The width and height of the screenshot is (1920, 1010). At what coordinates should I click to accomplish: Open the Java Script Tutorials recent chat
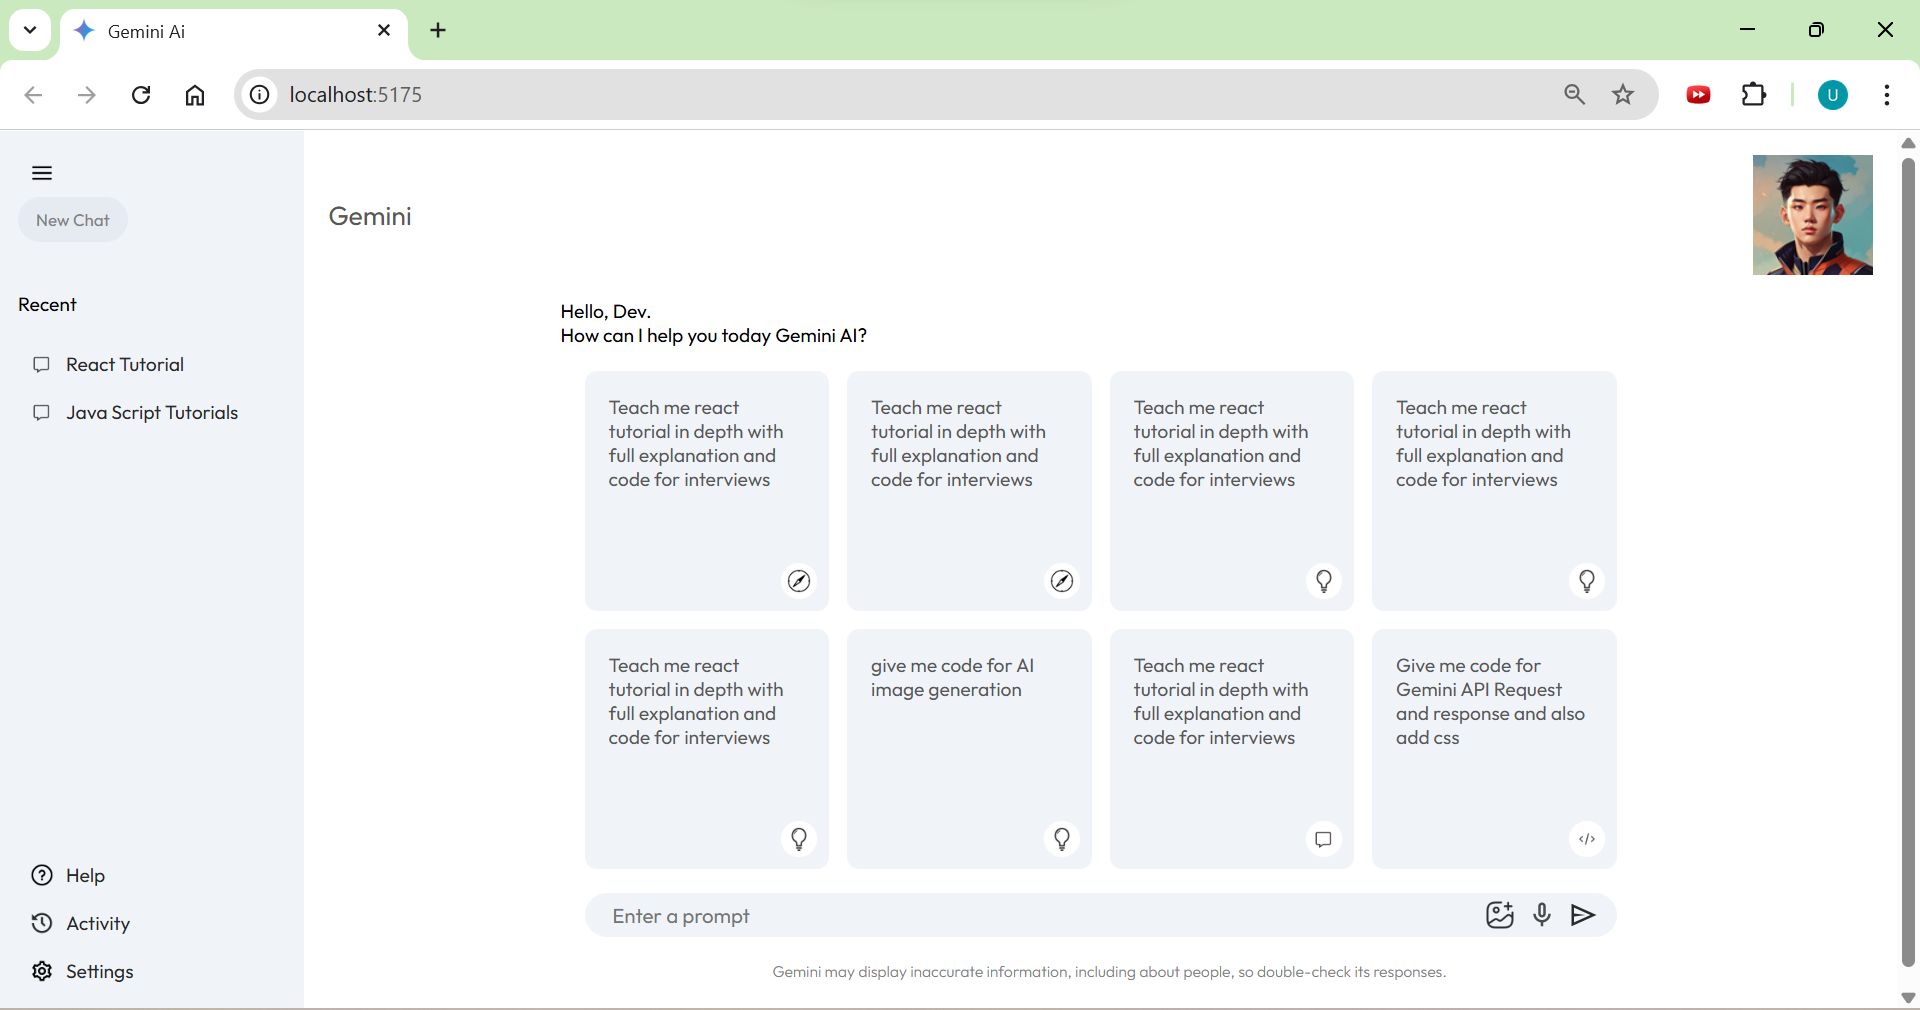tap(151, 413)
